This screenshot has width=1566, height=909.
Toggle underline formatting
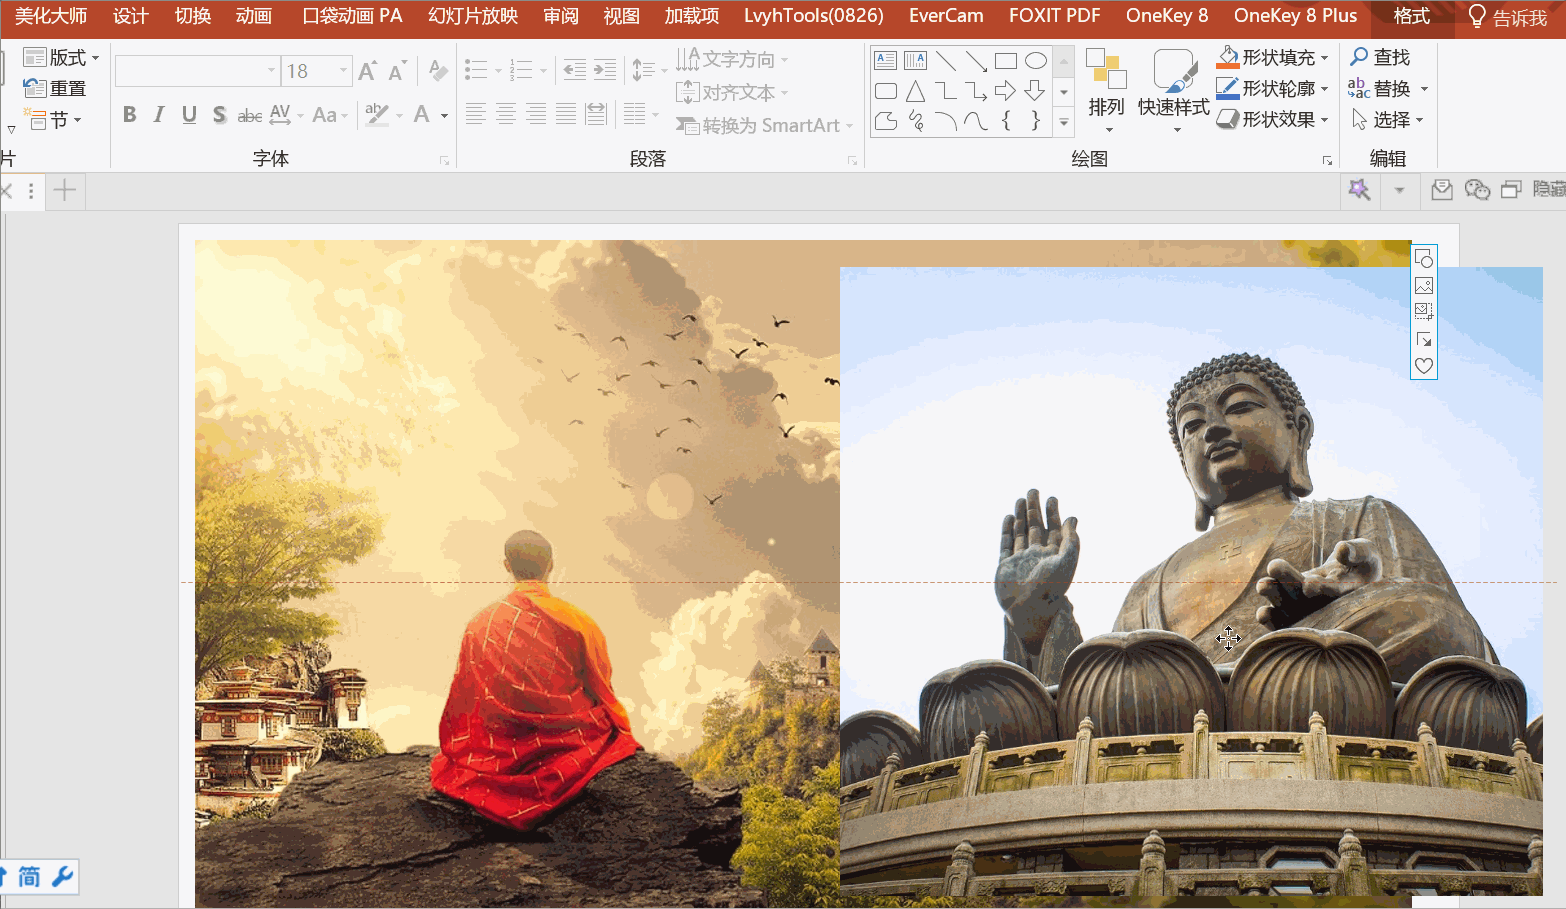point(189,115)
